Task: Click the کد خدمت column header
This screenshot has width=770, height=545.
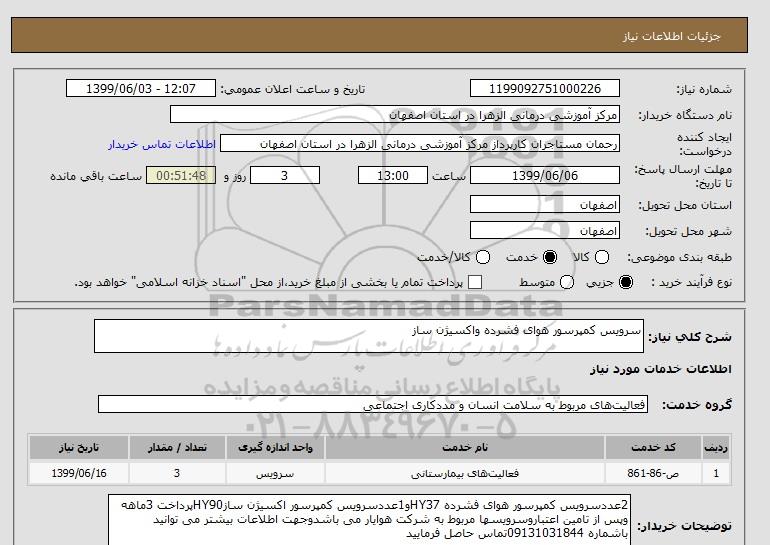Action: (x=653, y=447)
